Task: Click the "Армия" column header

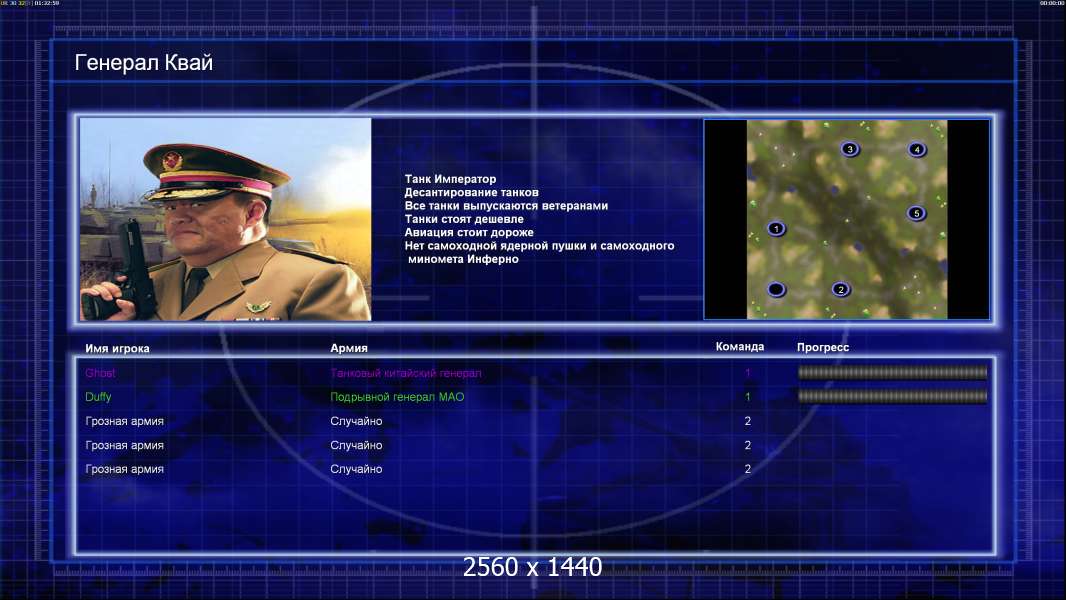Action: [x=349, y=348]
